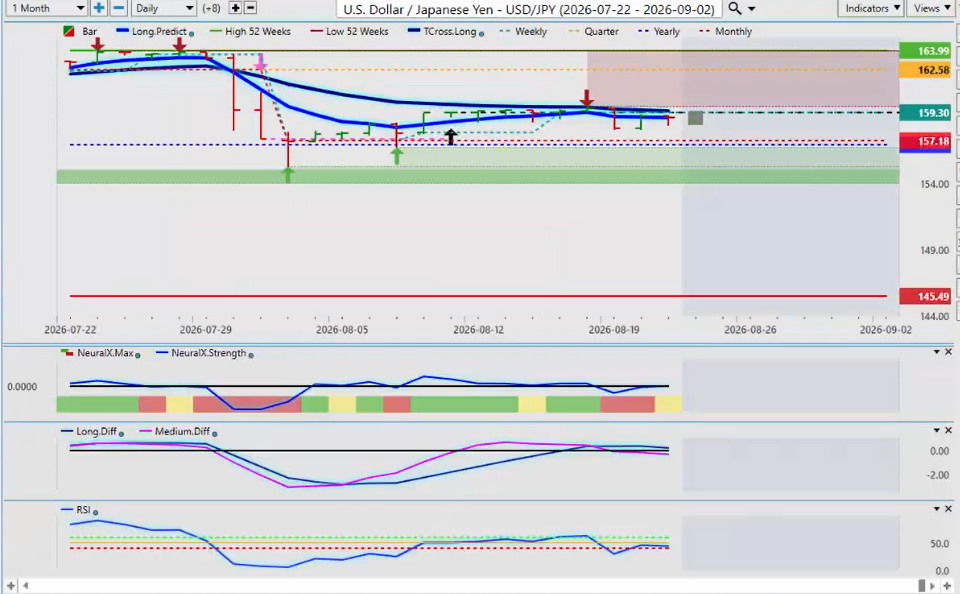Open the Indicators menu
This screenshot has width=960, height=594.
click(872, 8)
